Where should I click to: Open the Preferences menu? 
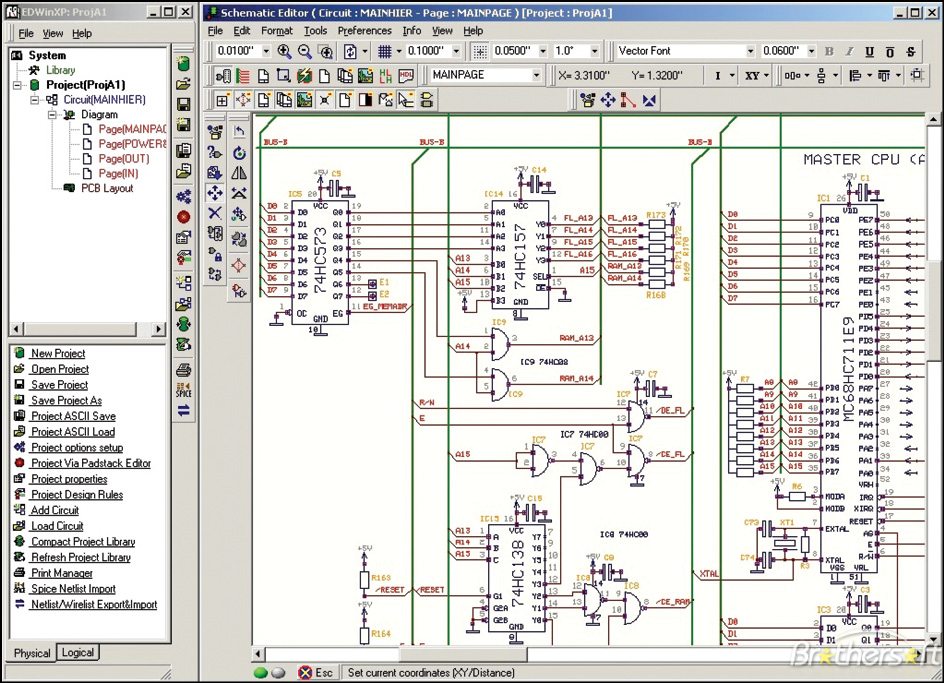point(364,31)
